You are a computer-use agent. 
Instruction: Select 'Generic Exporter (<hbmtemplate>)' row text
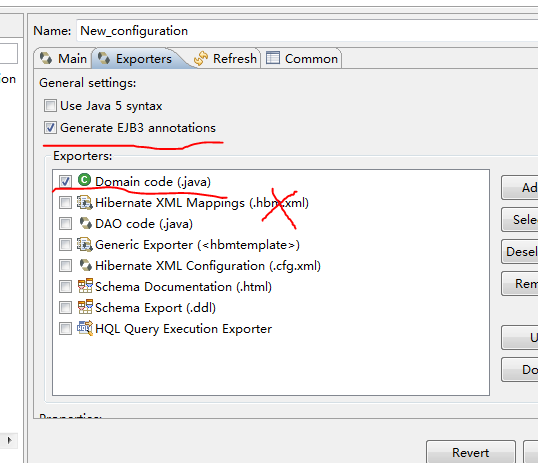198,245
